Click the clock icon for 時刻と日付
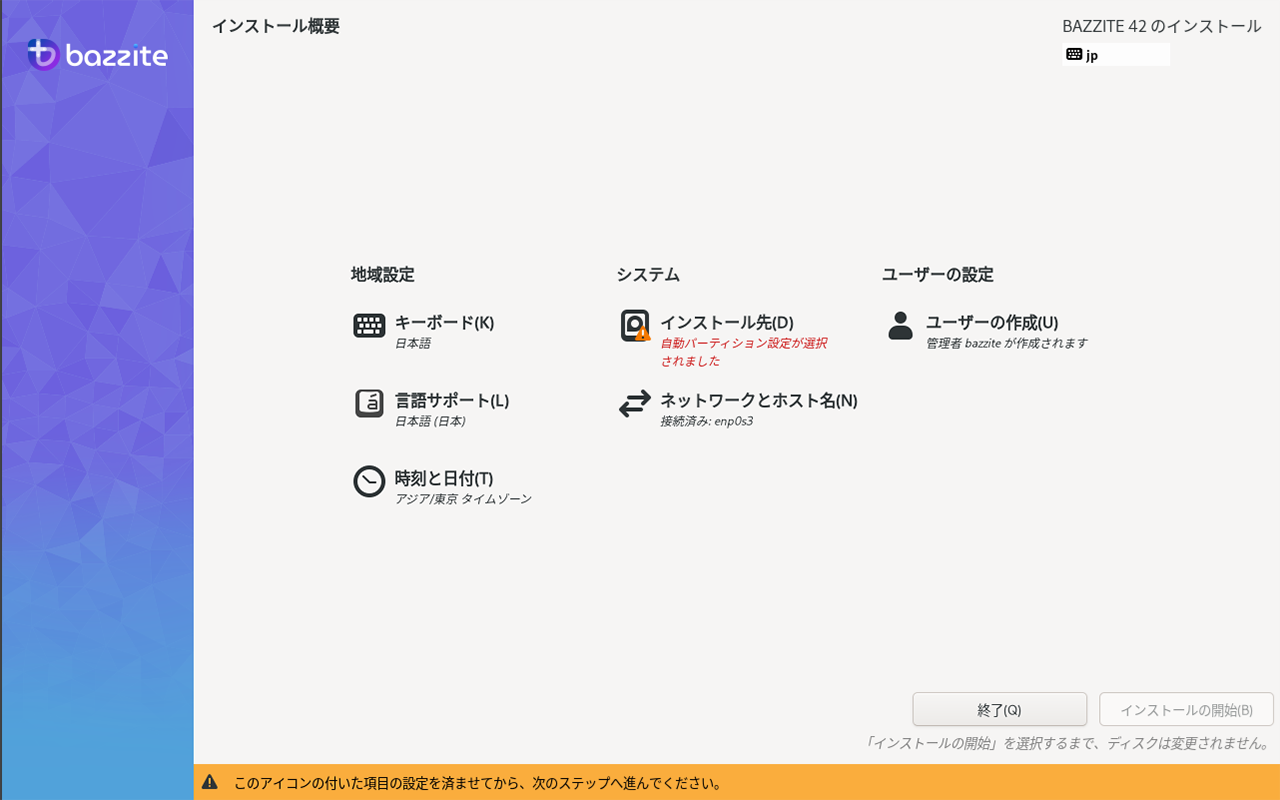1280x800 pixels. [368, 481]
